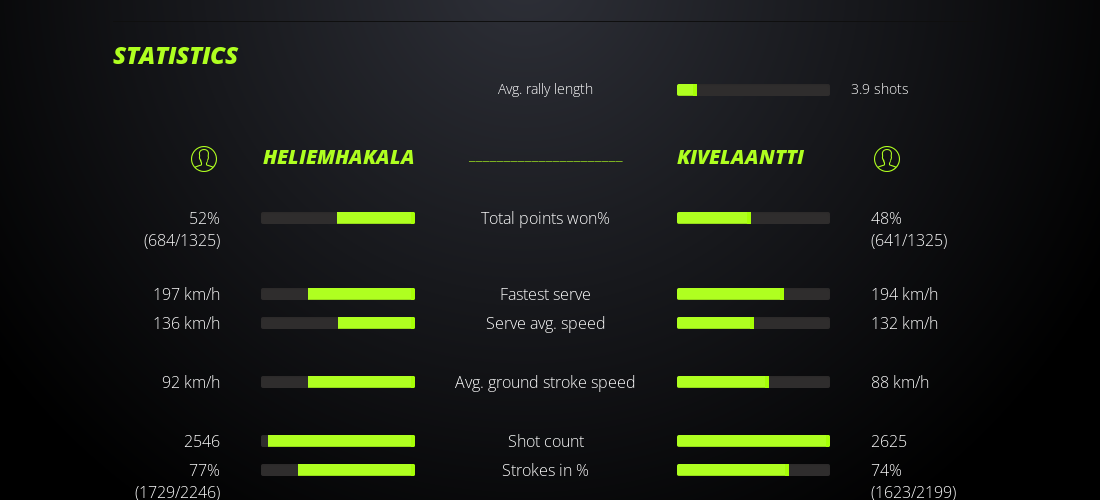This screenshot has height=500, width=1100.
Task: Click Heliemhakala's Avg. ground stroke speed bar
Action: click(338, 382)
